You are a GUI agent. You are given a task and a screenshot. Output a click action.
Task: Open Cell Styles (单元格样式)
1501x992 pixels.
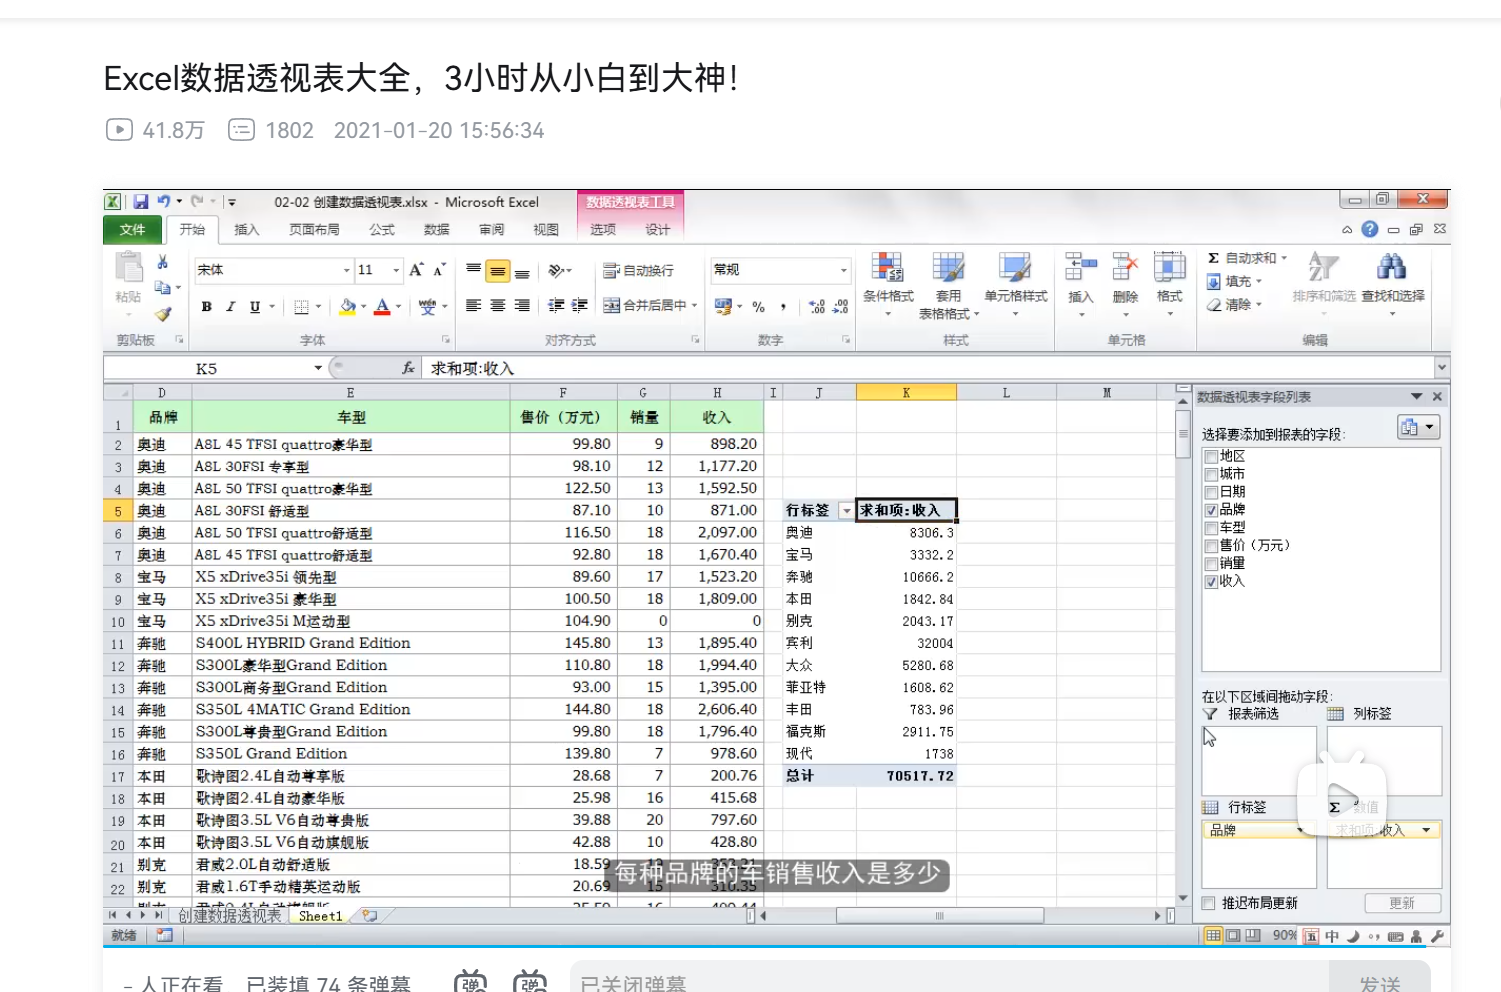(x=1015, y=285)
